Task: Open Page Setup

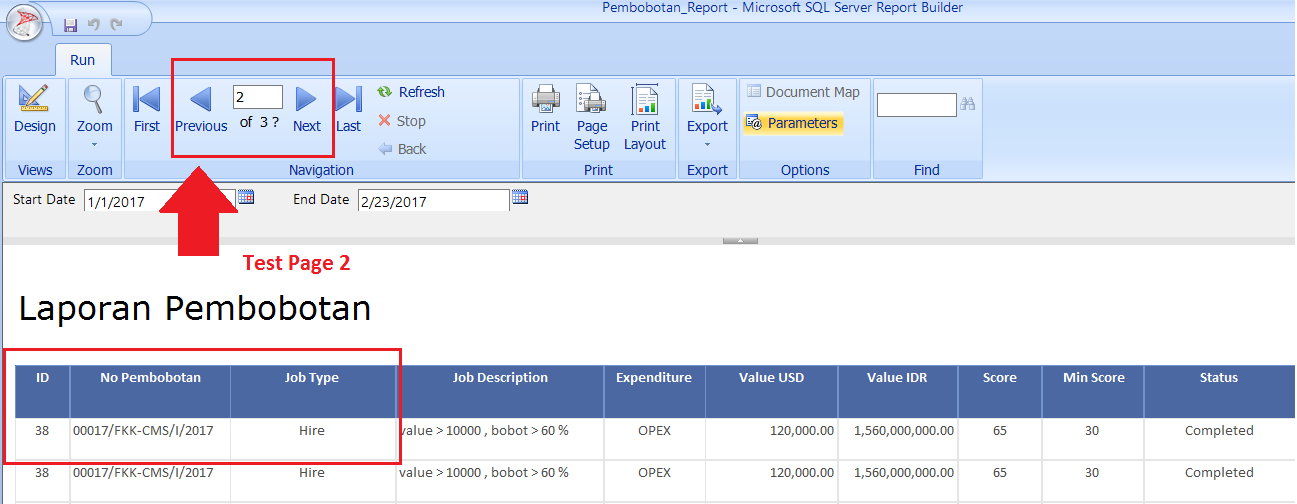Action: [592, 118]
